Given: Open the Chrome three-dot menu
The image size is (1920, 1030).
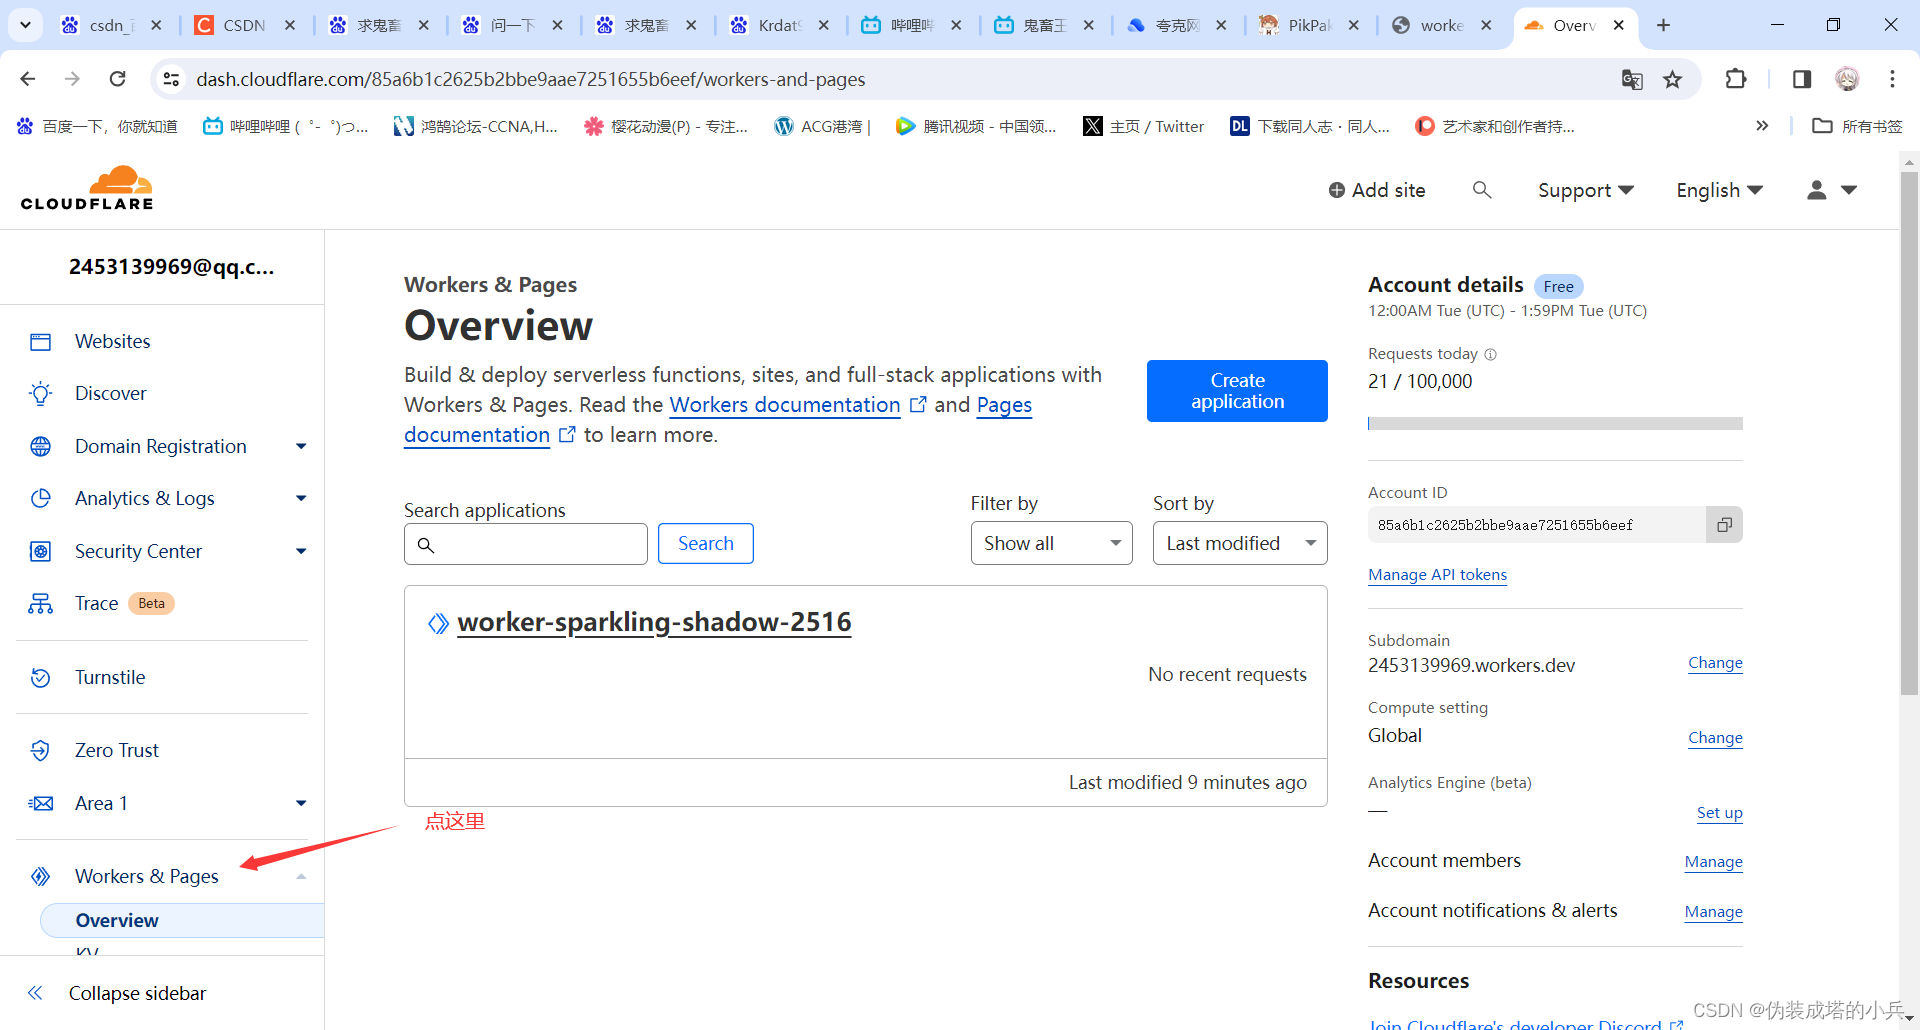Looking at the screenshot, I should (1892, 79).
